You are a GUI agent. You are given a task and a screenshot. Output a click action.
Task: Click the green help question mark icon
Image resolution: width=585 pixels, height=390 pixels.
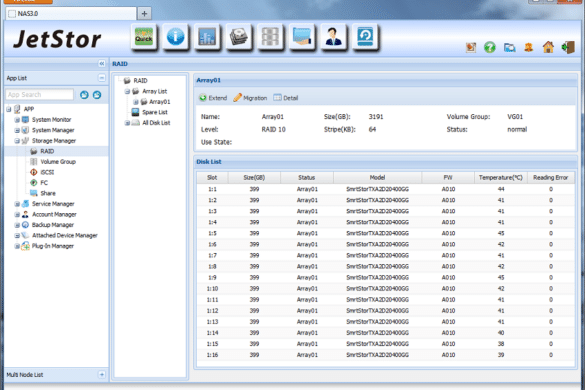[490, 47]
